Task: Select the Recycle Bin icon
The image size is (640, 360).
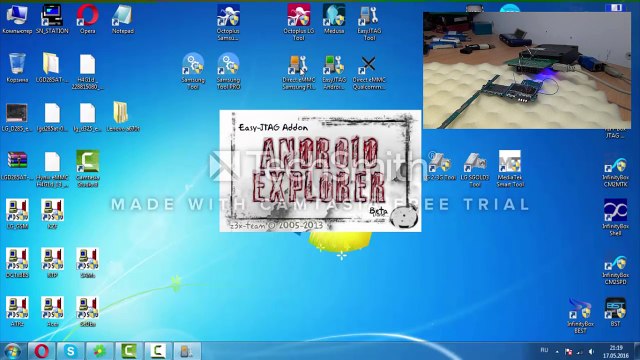Action: pyautogui.click(x=17, y=68)
